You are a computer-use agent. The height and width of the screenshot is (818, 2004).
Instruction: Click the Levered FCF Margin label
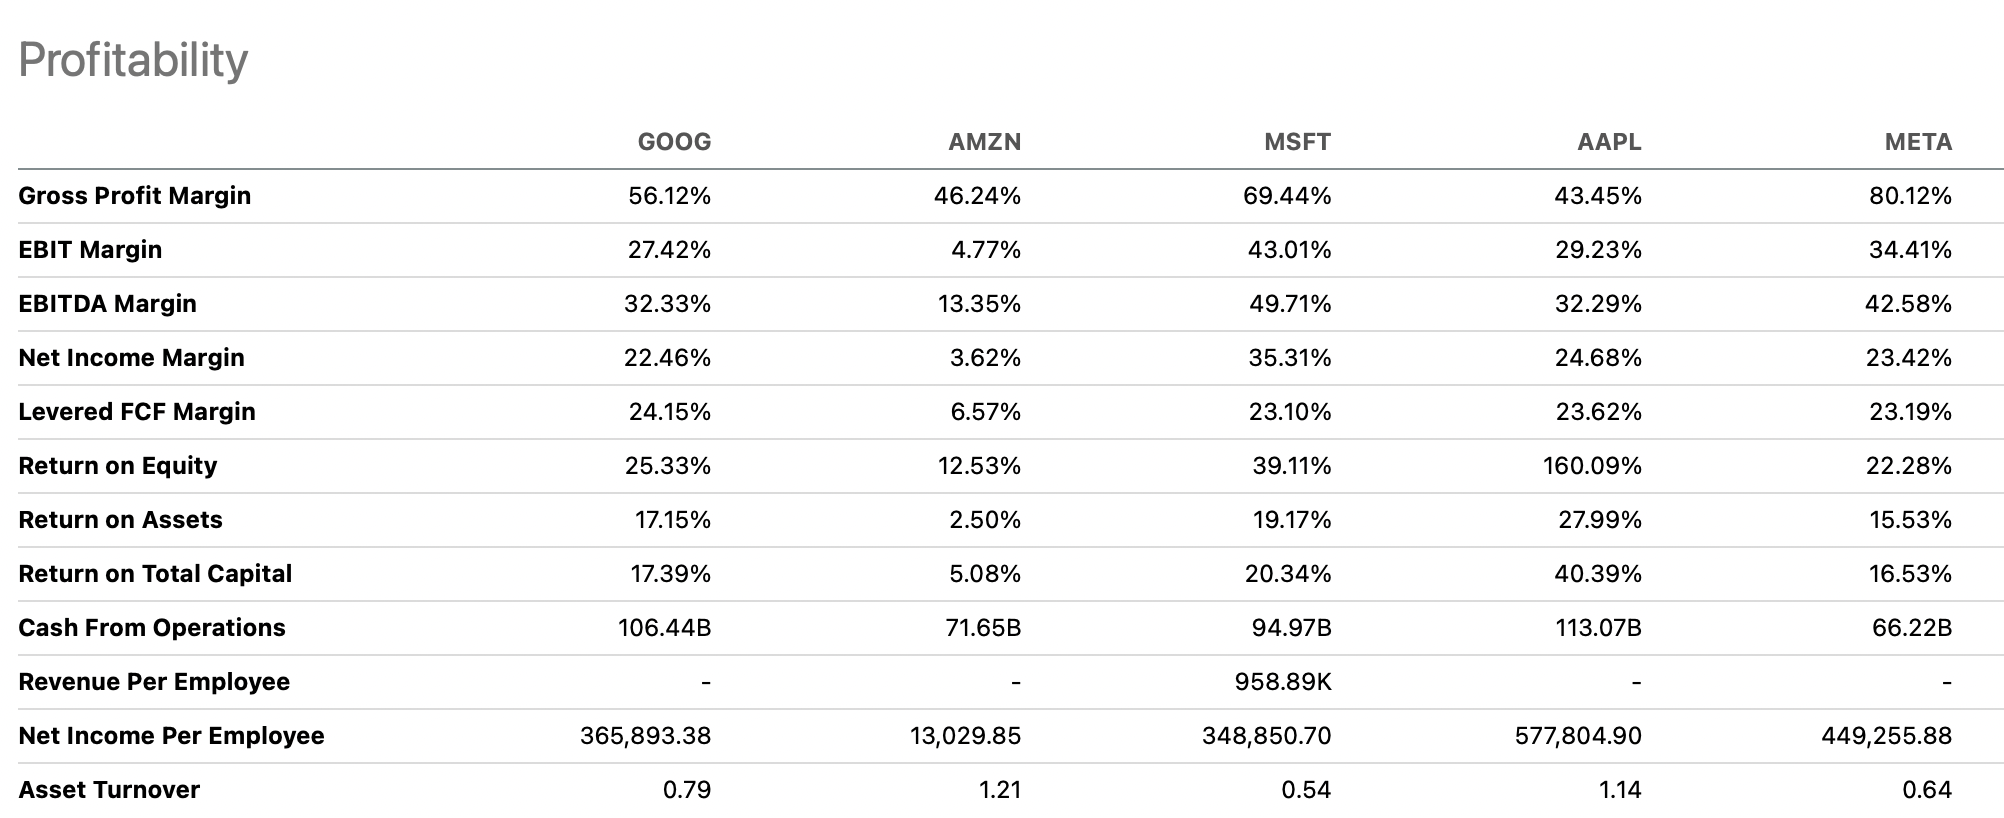137,412
